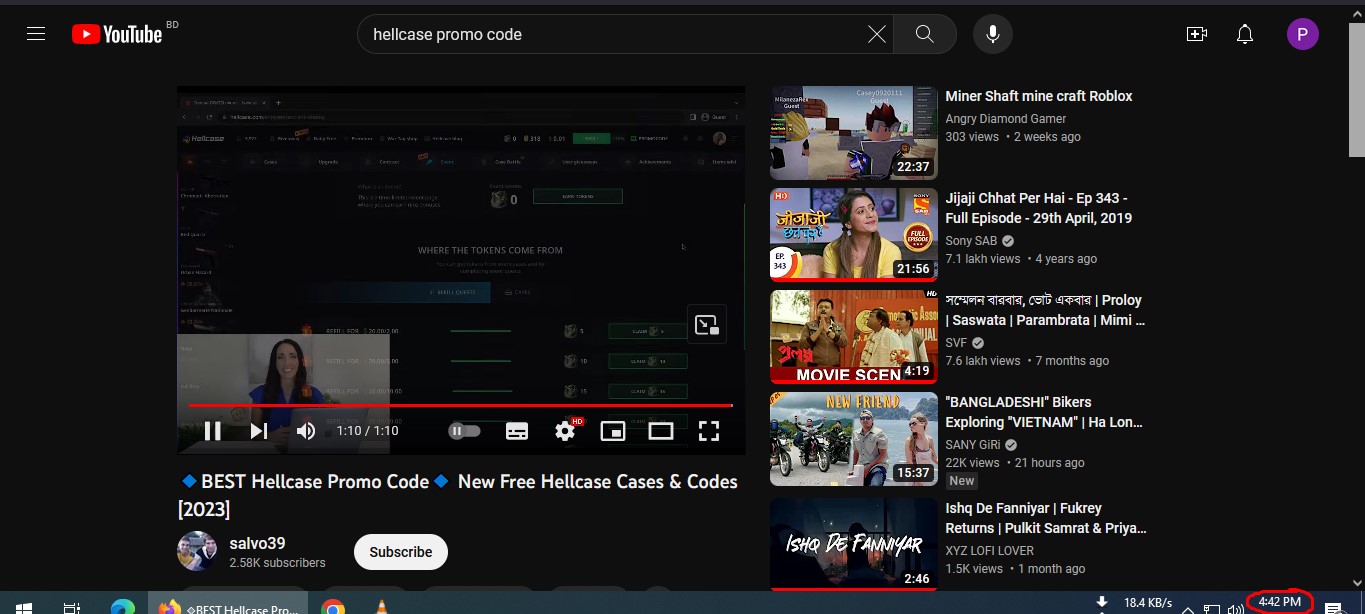
Task: Pause the playing video
Action: click(x=212, y=431)
